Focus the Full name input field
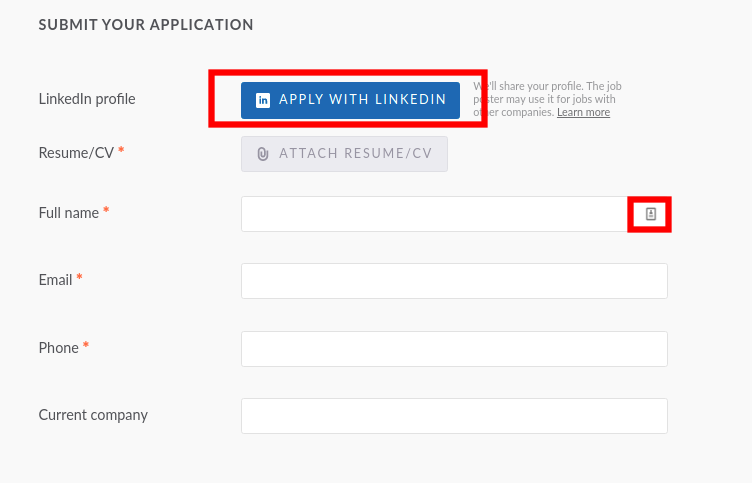 tap(454, 214)
